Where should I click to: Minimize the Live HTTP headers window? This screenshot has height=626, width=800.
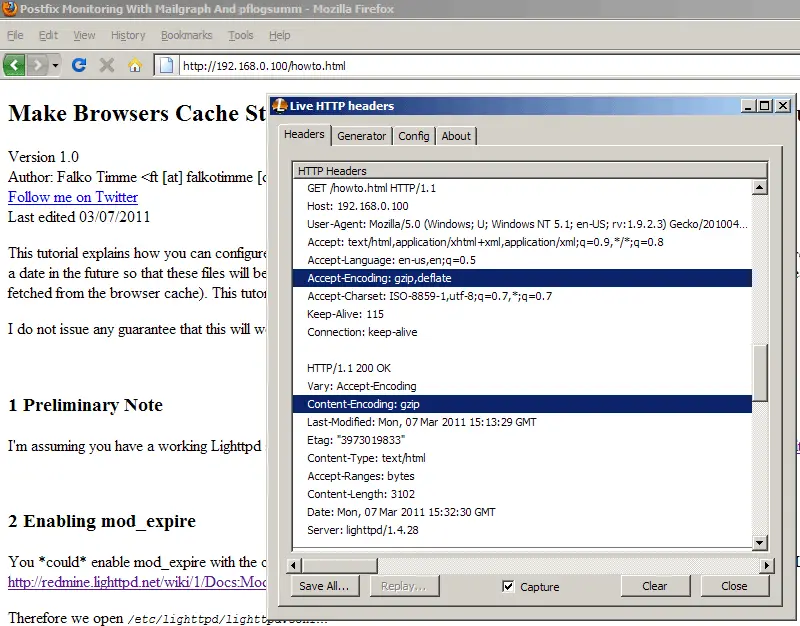point(748,106)
